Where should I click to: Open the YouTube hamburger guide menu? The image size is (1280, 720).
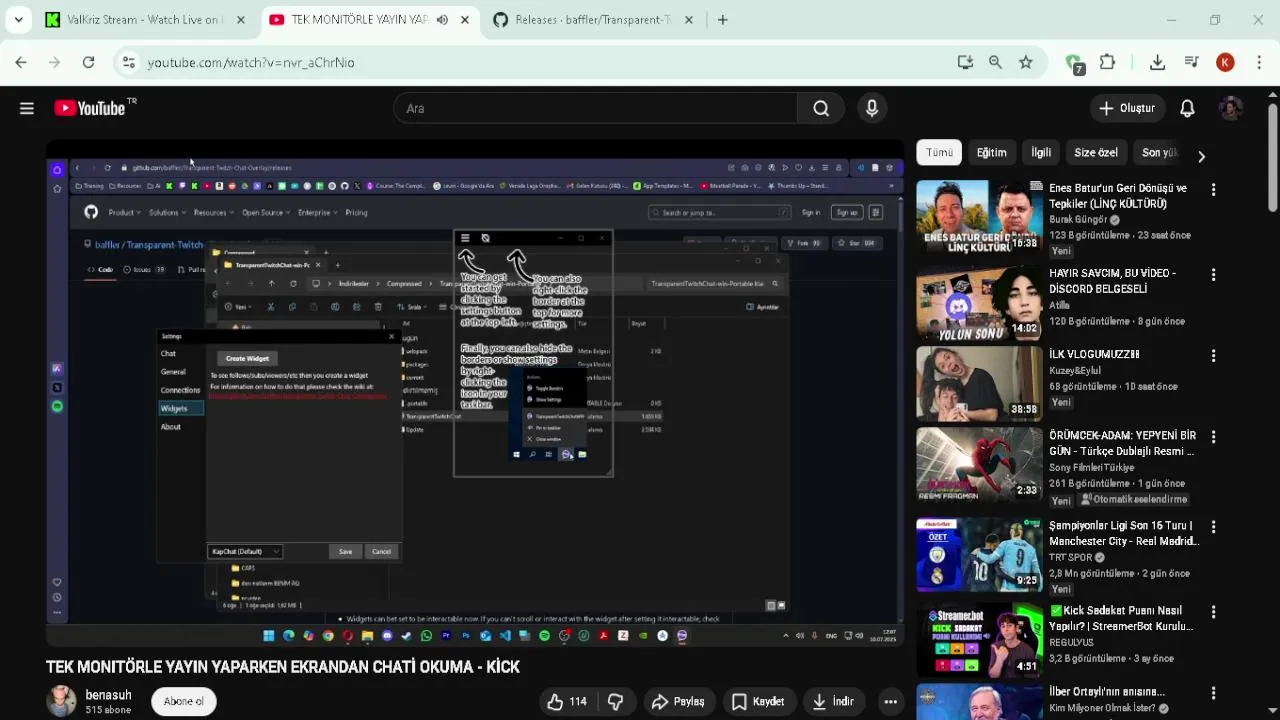click(x=27, y=108)
